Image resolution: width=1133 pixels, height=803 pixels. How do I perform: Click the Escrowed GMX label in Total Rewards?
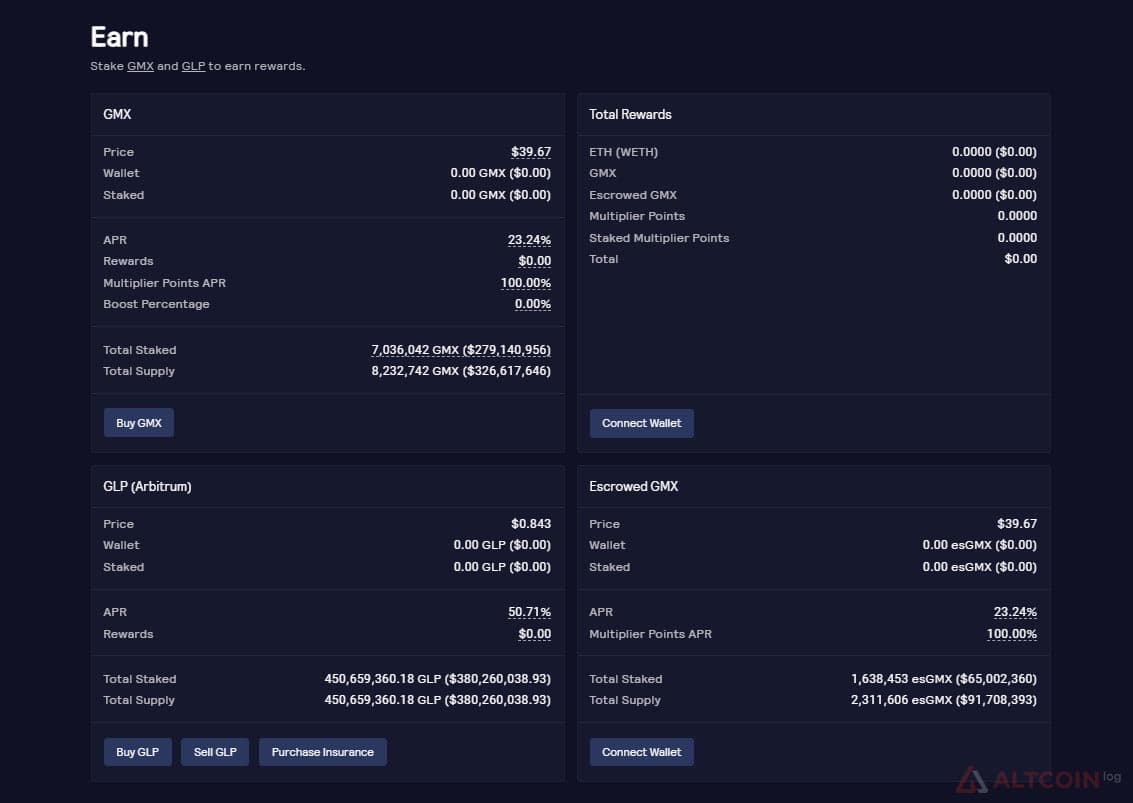coord(633,195)
